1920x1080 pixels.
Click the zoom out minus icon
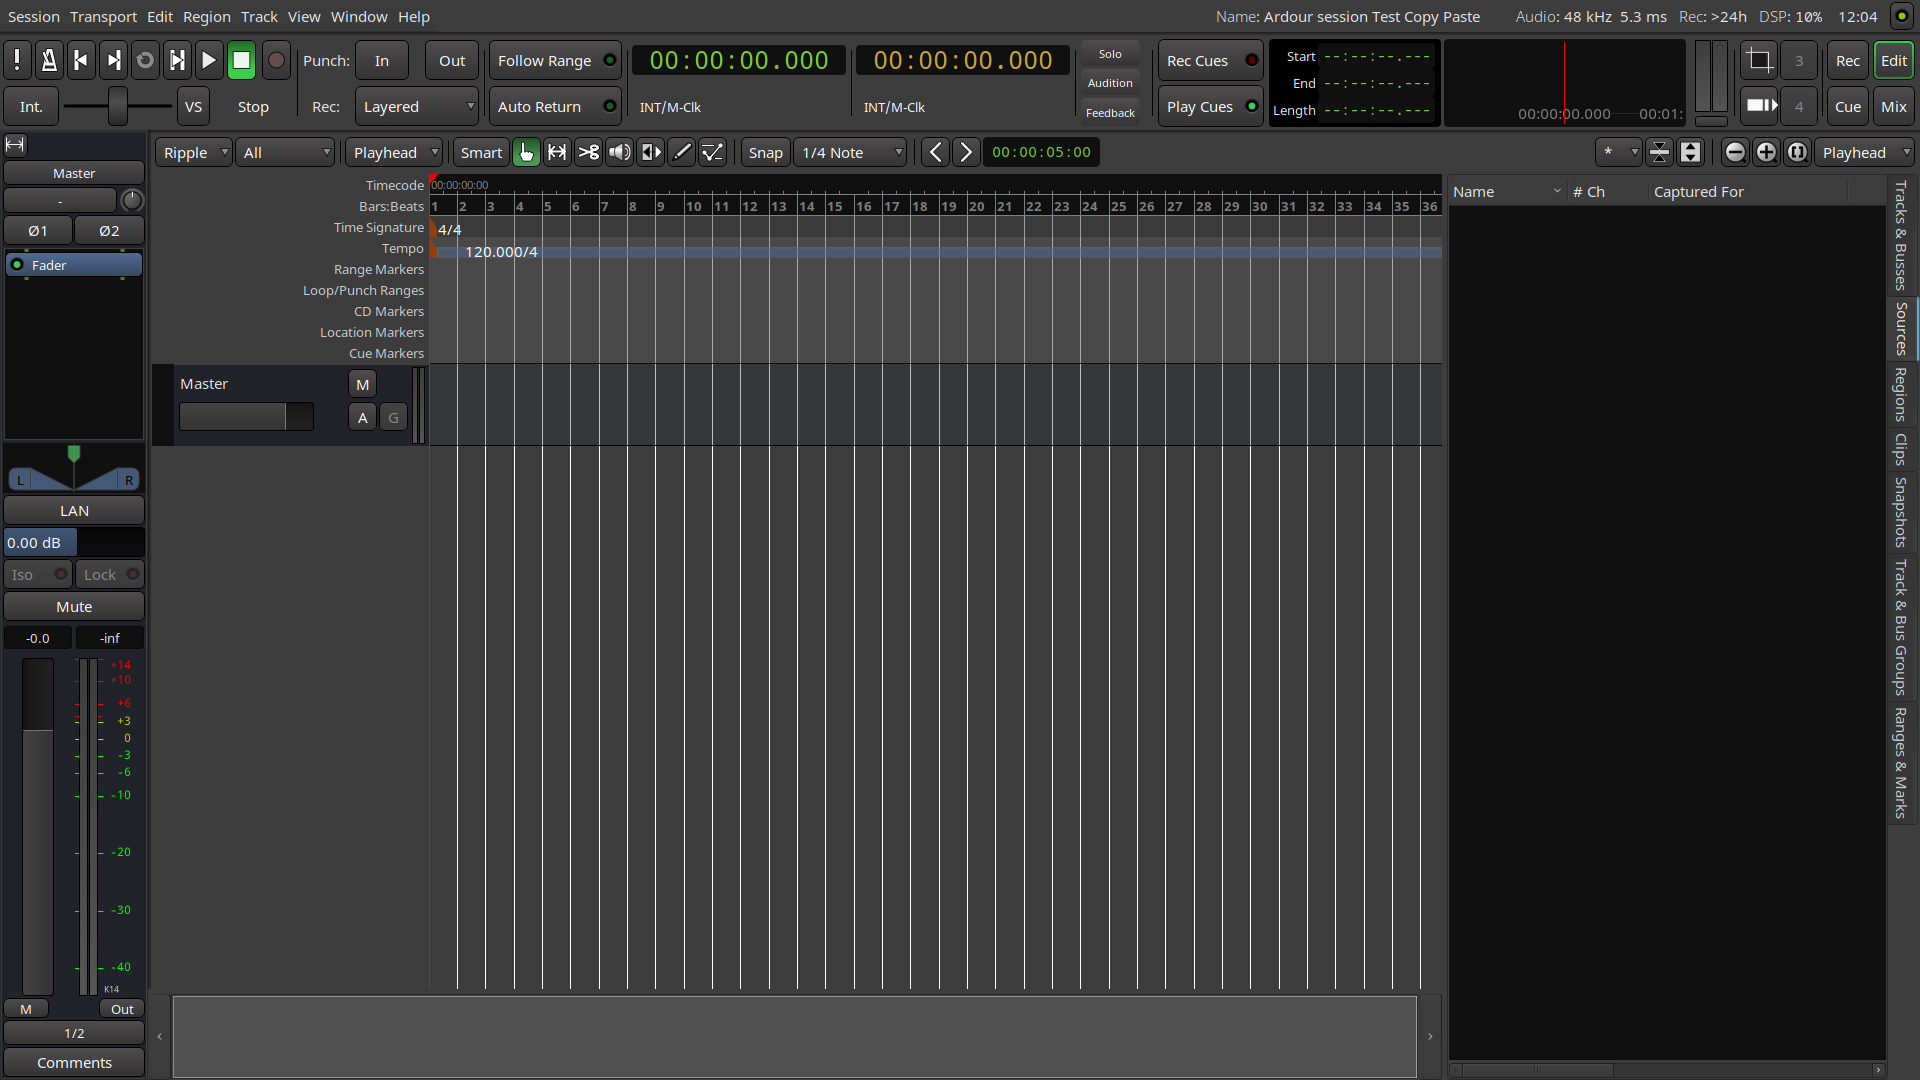click(1735, 152)
